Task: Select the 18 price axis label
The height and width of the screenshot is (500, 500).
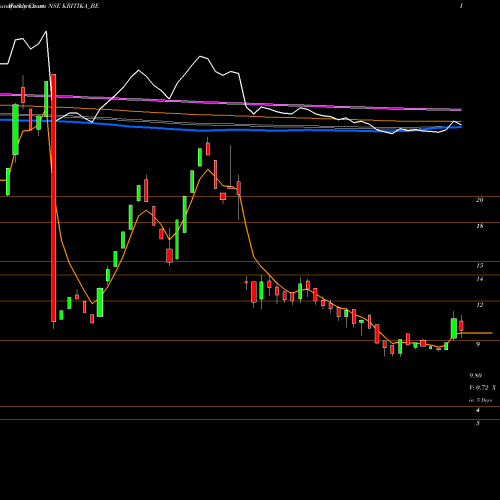Action: tap(479, 226)
